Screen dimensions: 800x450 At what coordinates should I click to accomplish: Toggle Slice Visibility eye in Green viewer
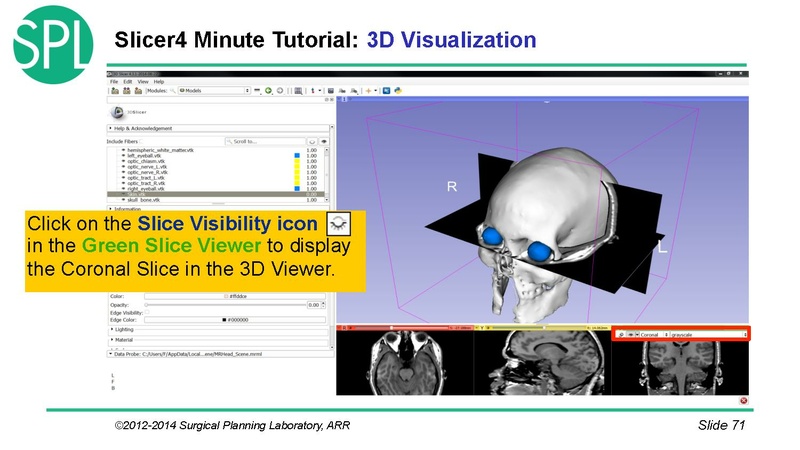pos(631,335)
